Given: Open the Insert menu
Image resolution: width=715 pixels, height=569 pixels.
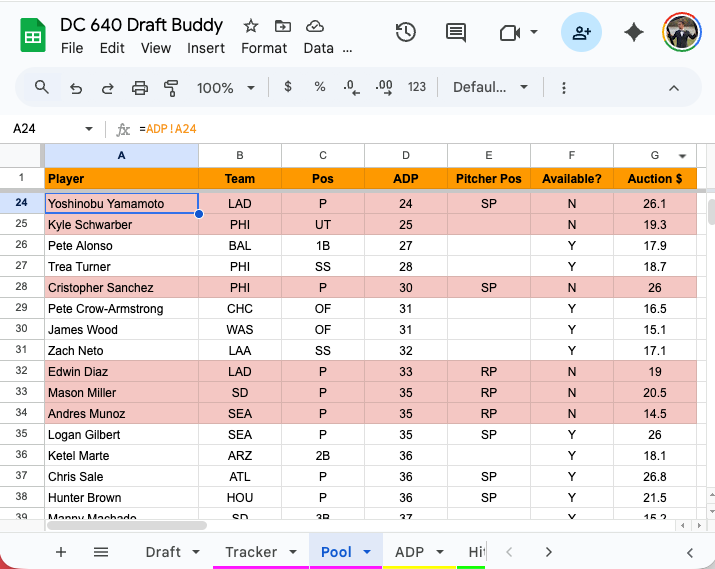Looking at the screenshot, I should tap(206, 48).
